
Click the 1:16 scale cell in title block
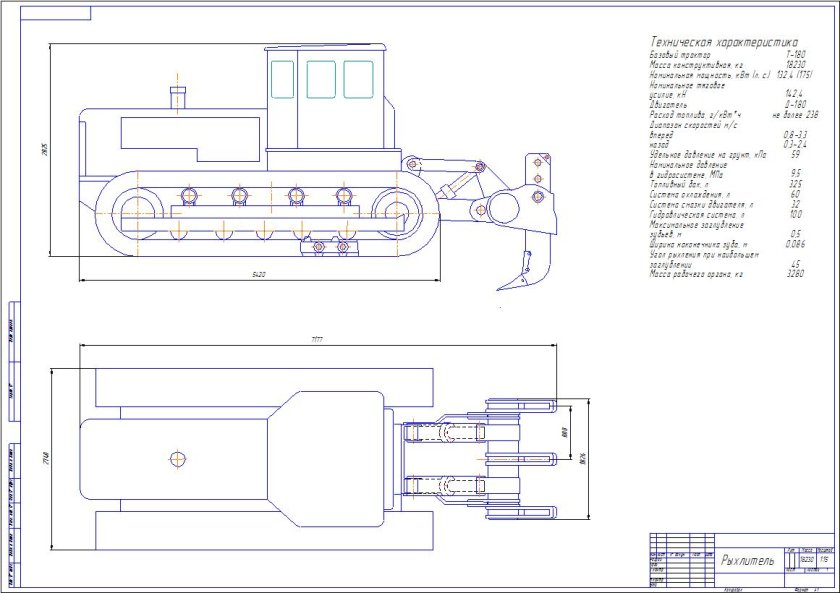825,561
